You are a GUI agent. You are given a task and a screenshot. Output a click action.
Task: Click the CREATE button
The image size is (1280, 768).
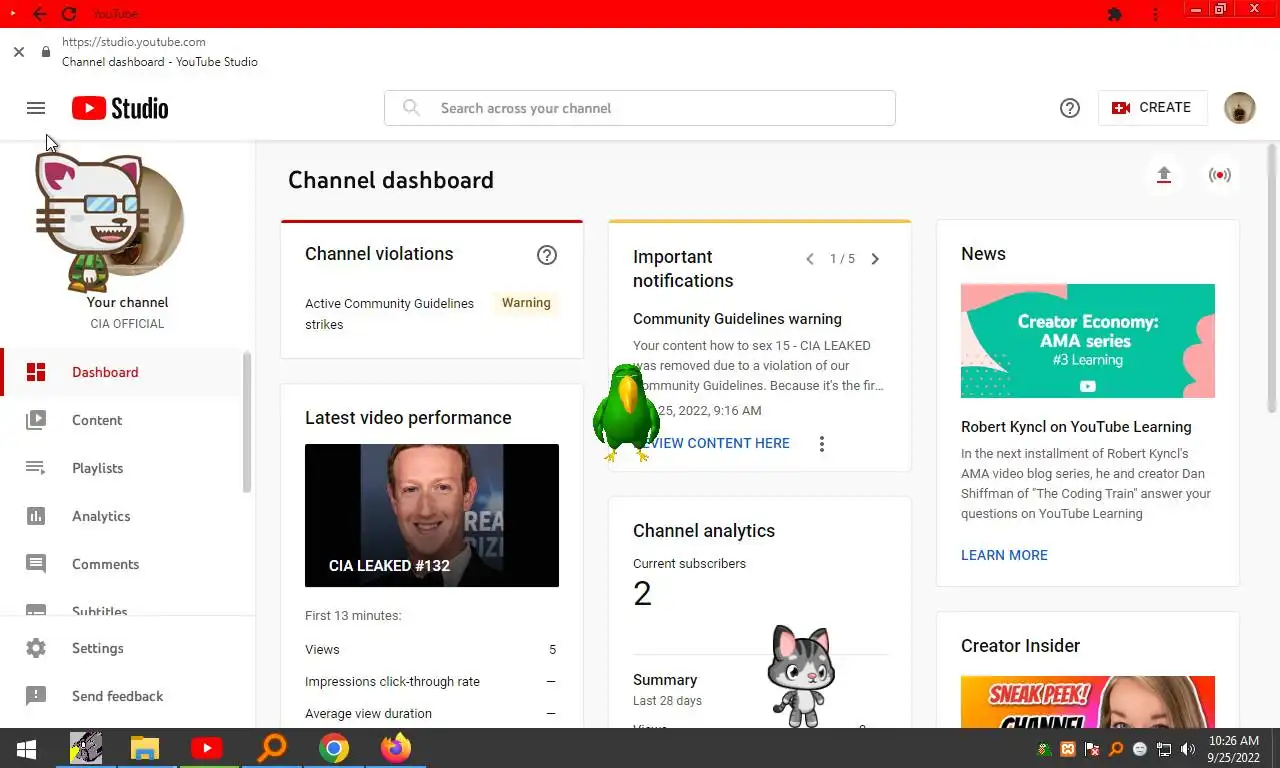(1152, 108)
